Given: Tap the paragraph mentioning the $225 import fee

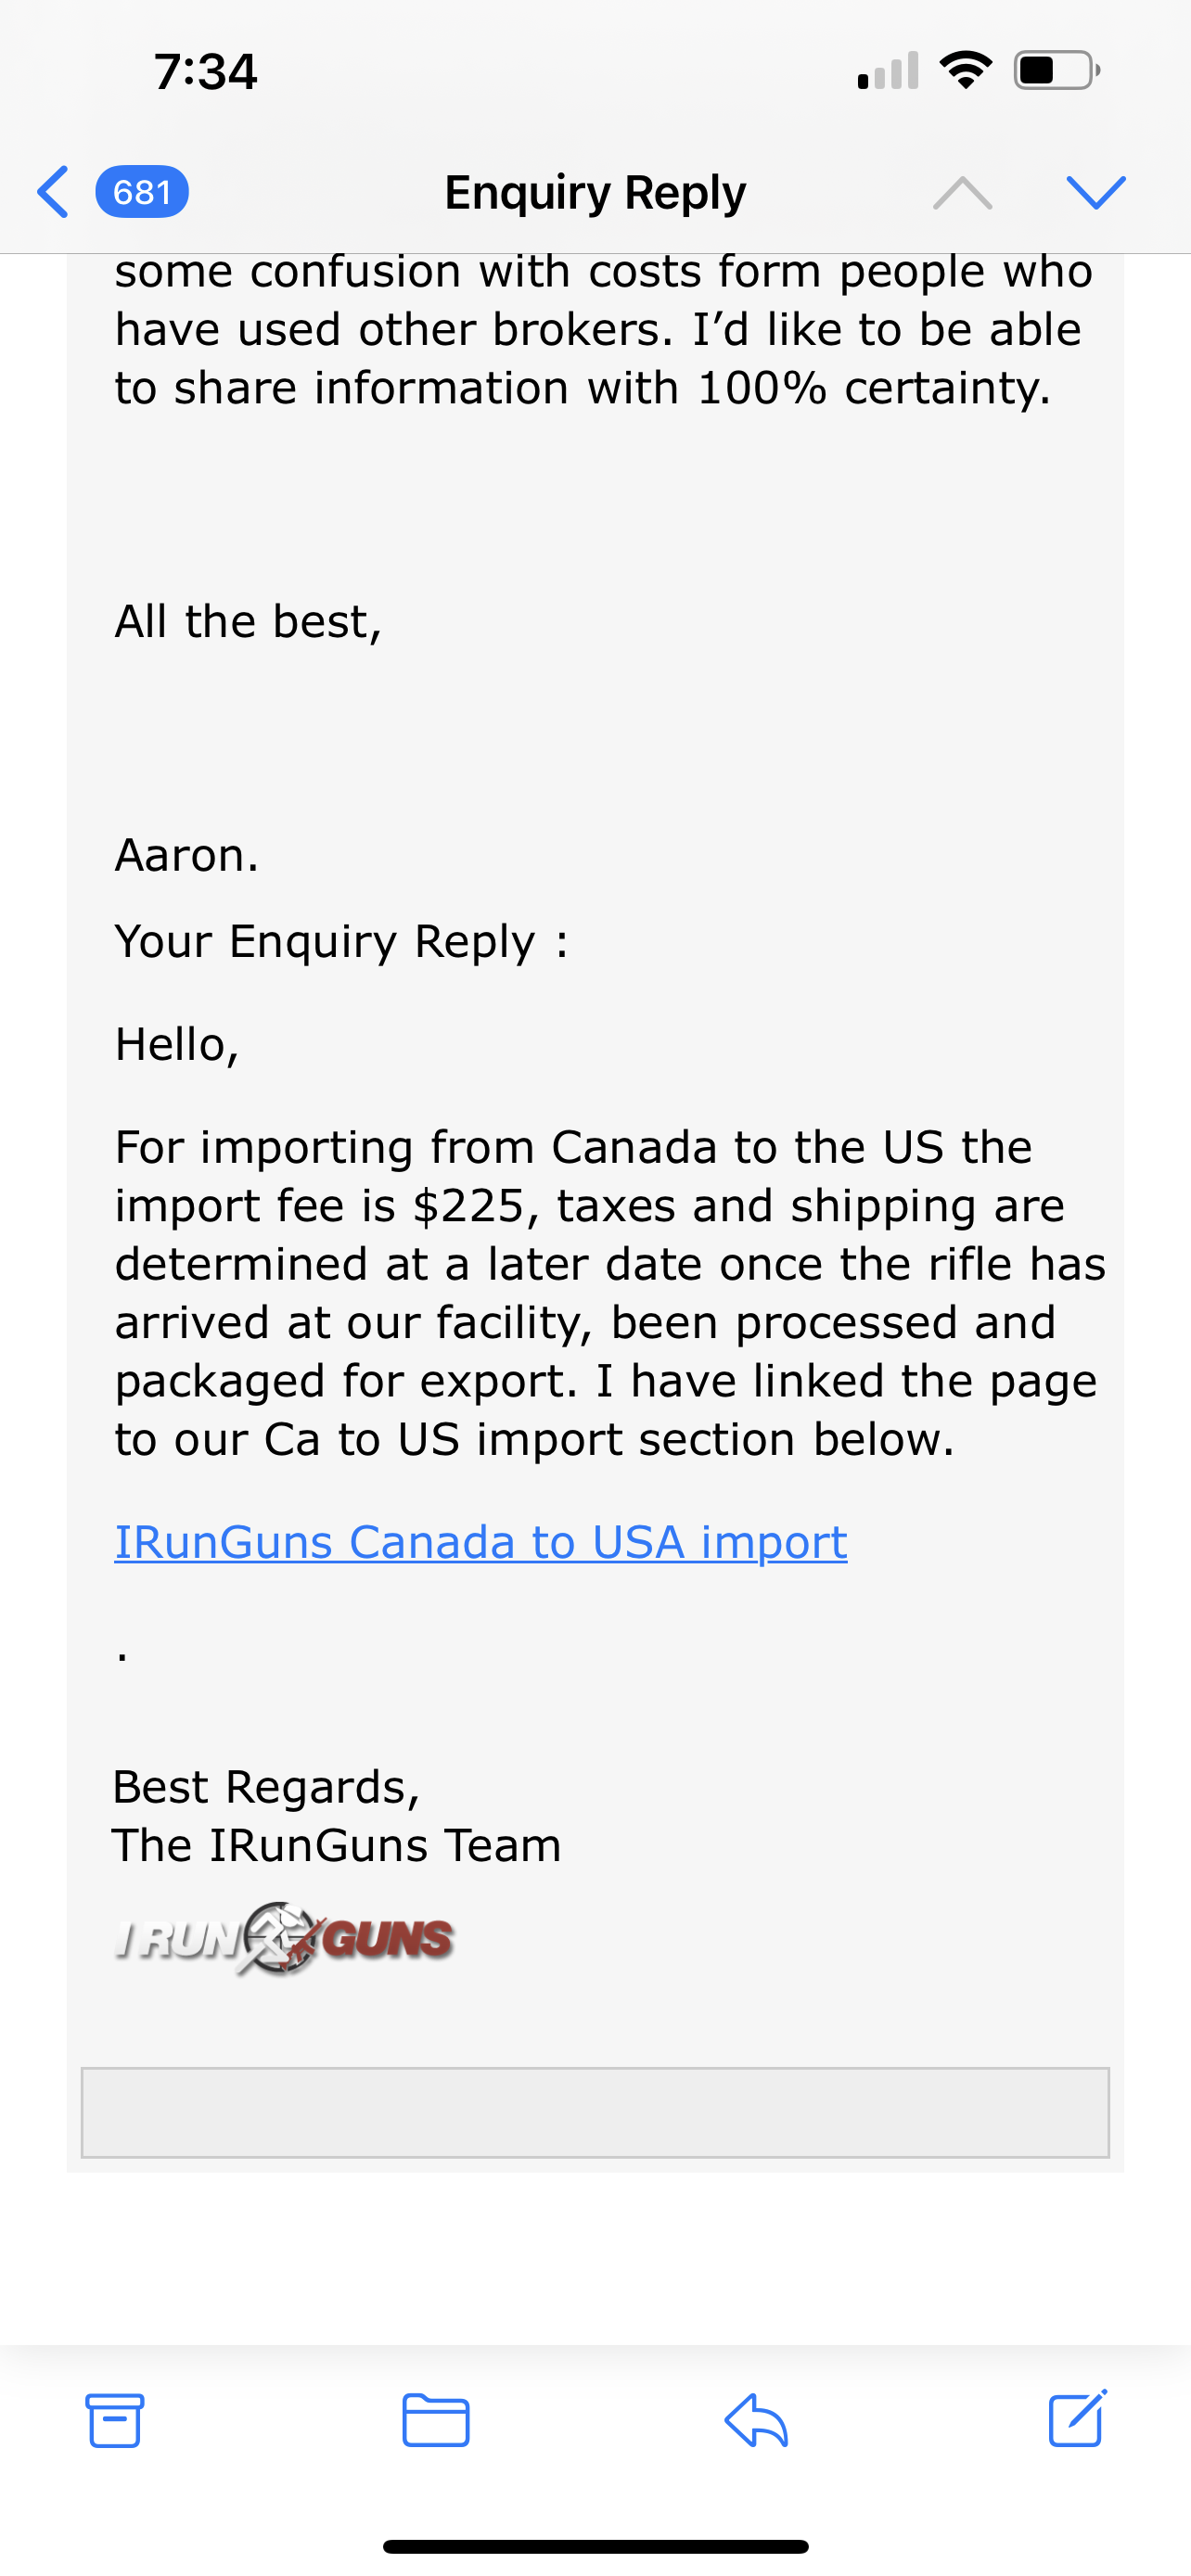Looking at the screenshot, I should (610, 1293).
